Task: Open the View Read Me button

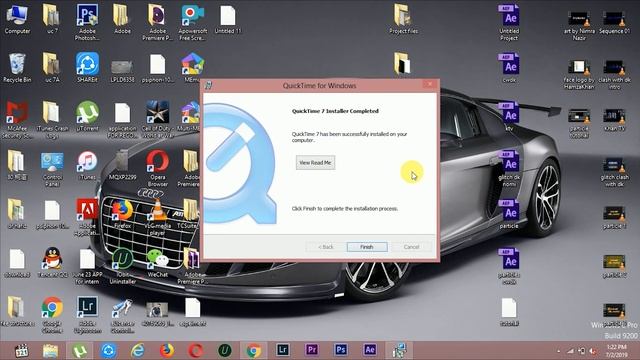Action: 316,162
